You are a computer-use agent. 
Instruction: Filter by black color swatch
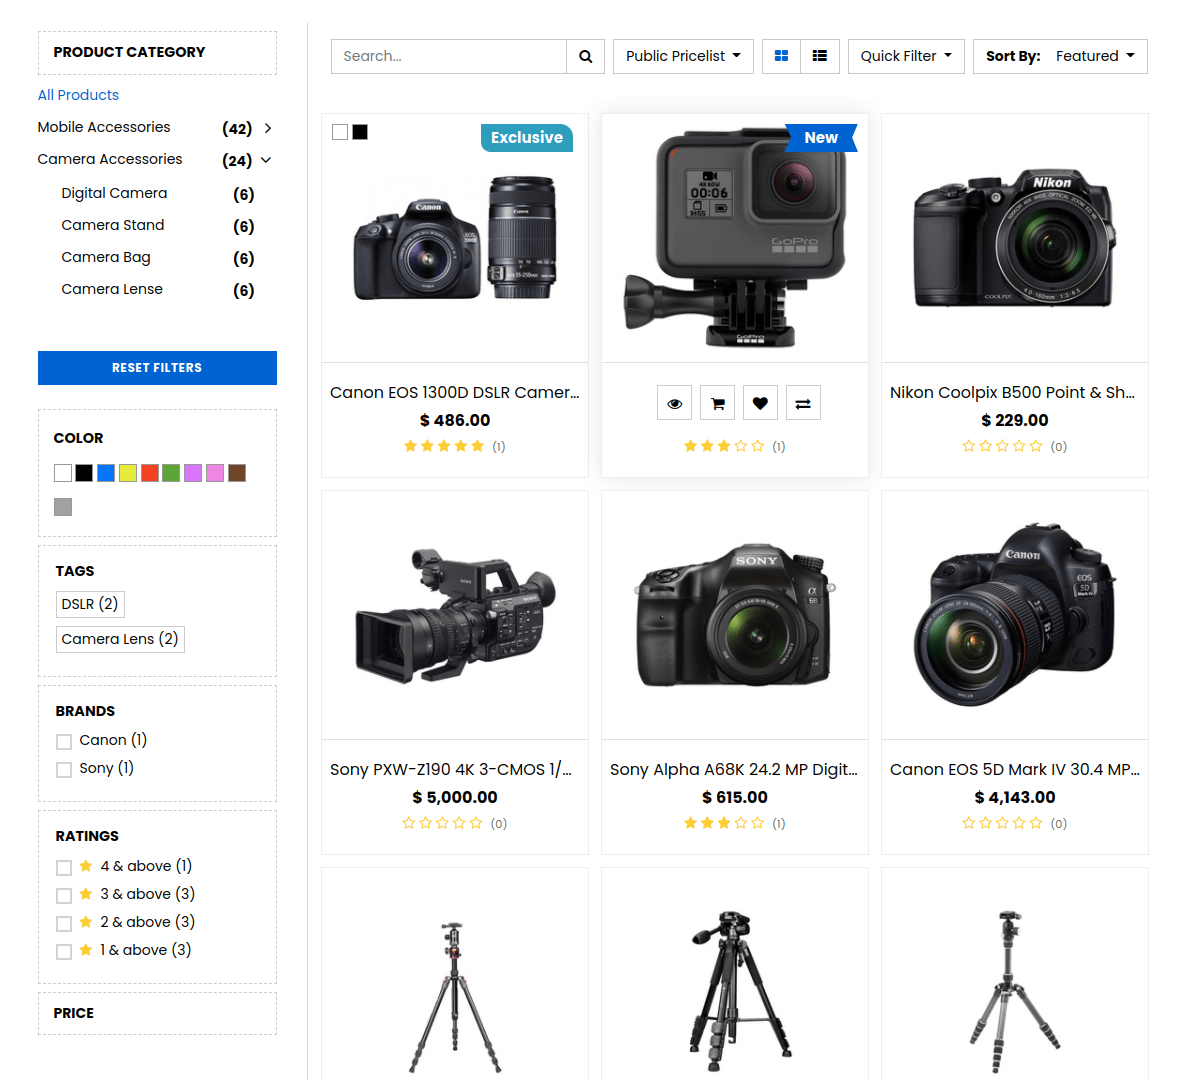click(84, 473)
